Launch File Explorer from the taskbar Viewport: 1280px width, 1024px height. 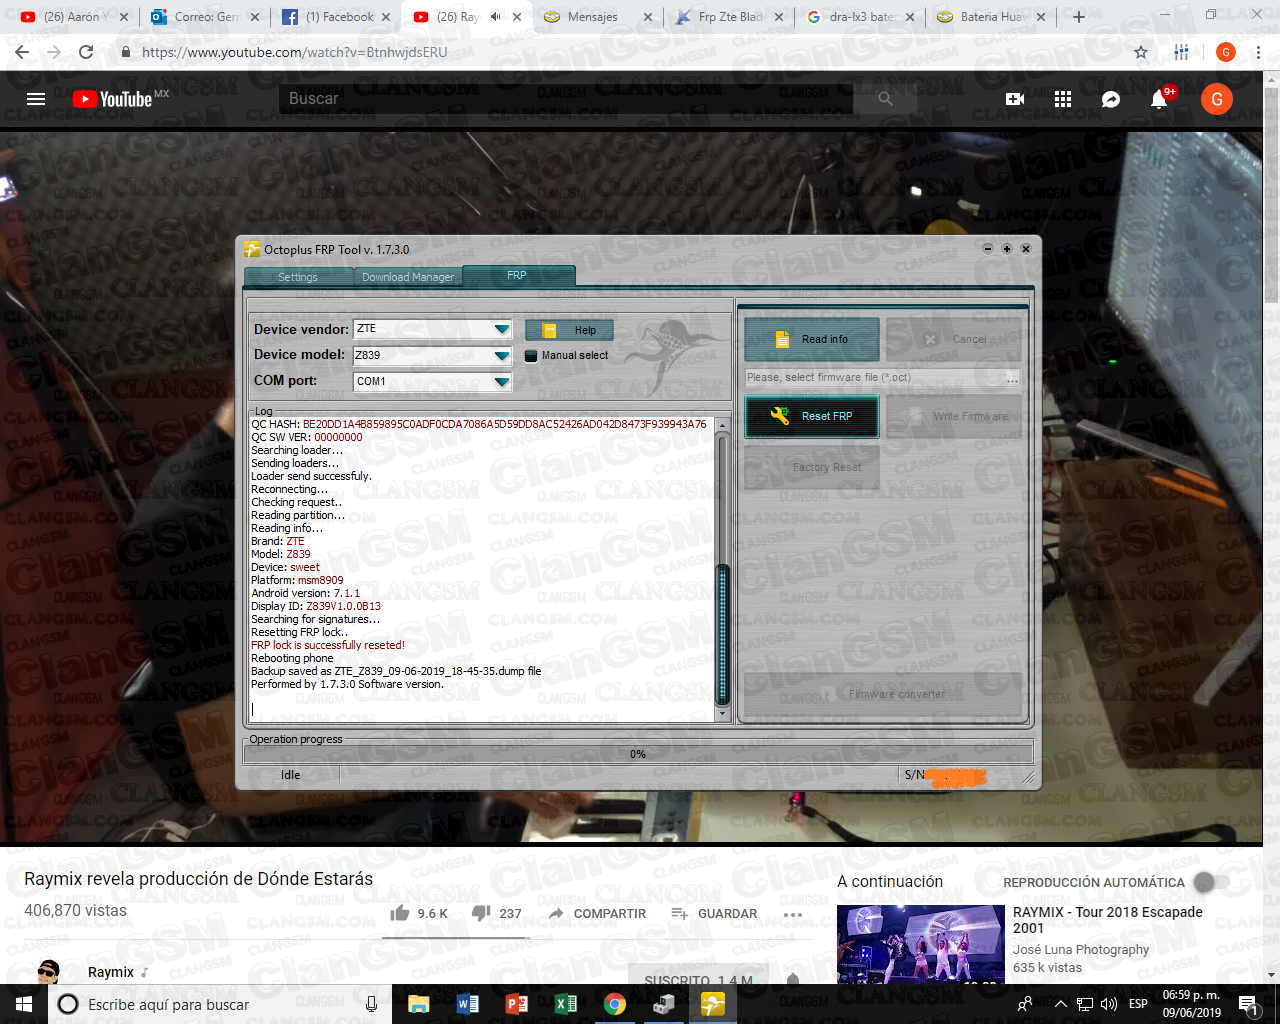pyautogui.click(x=418, y=1004)
